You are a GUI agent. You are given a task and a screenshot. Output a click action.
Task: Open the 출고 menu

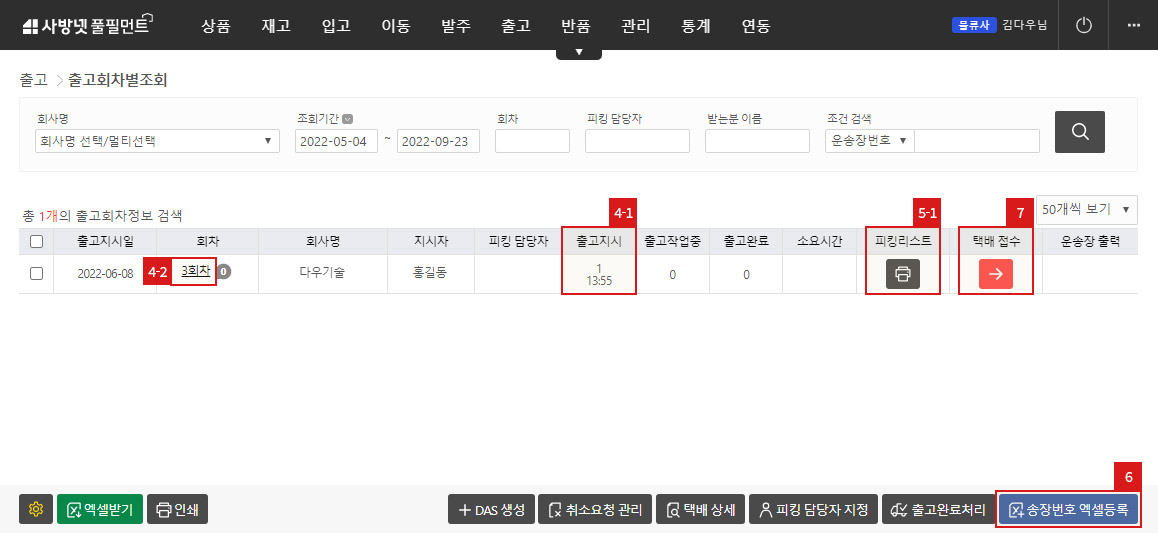click(515, 27)
